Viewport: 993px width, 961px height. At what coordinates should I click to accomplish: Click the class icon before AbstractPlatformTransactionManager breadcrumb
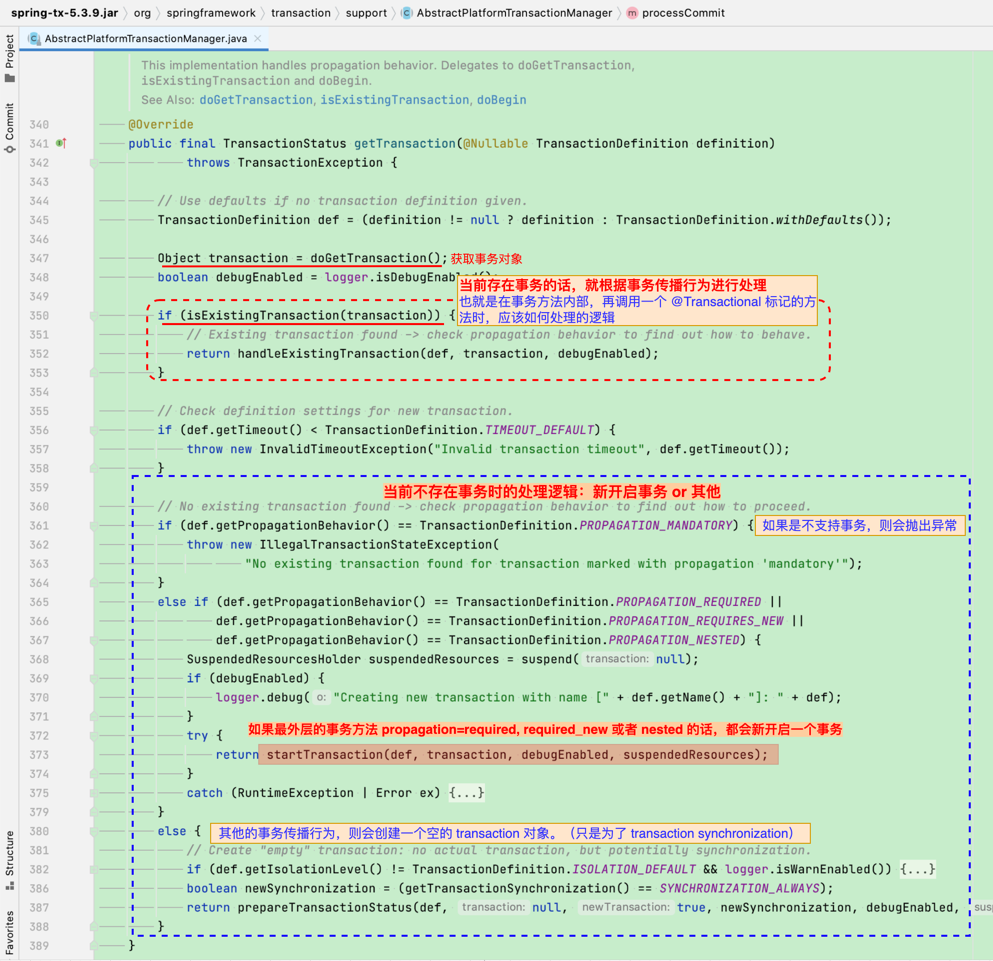coord(407,13)
